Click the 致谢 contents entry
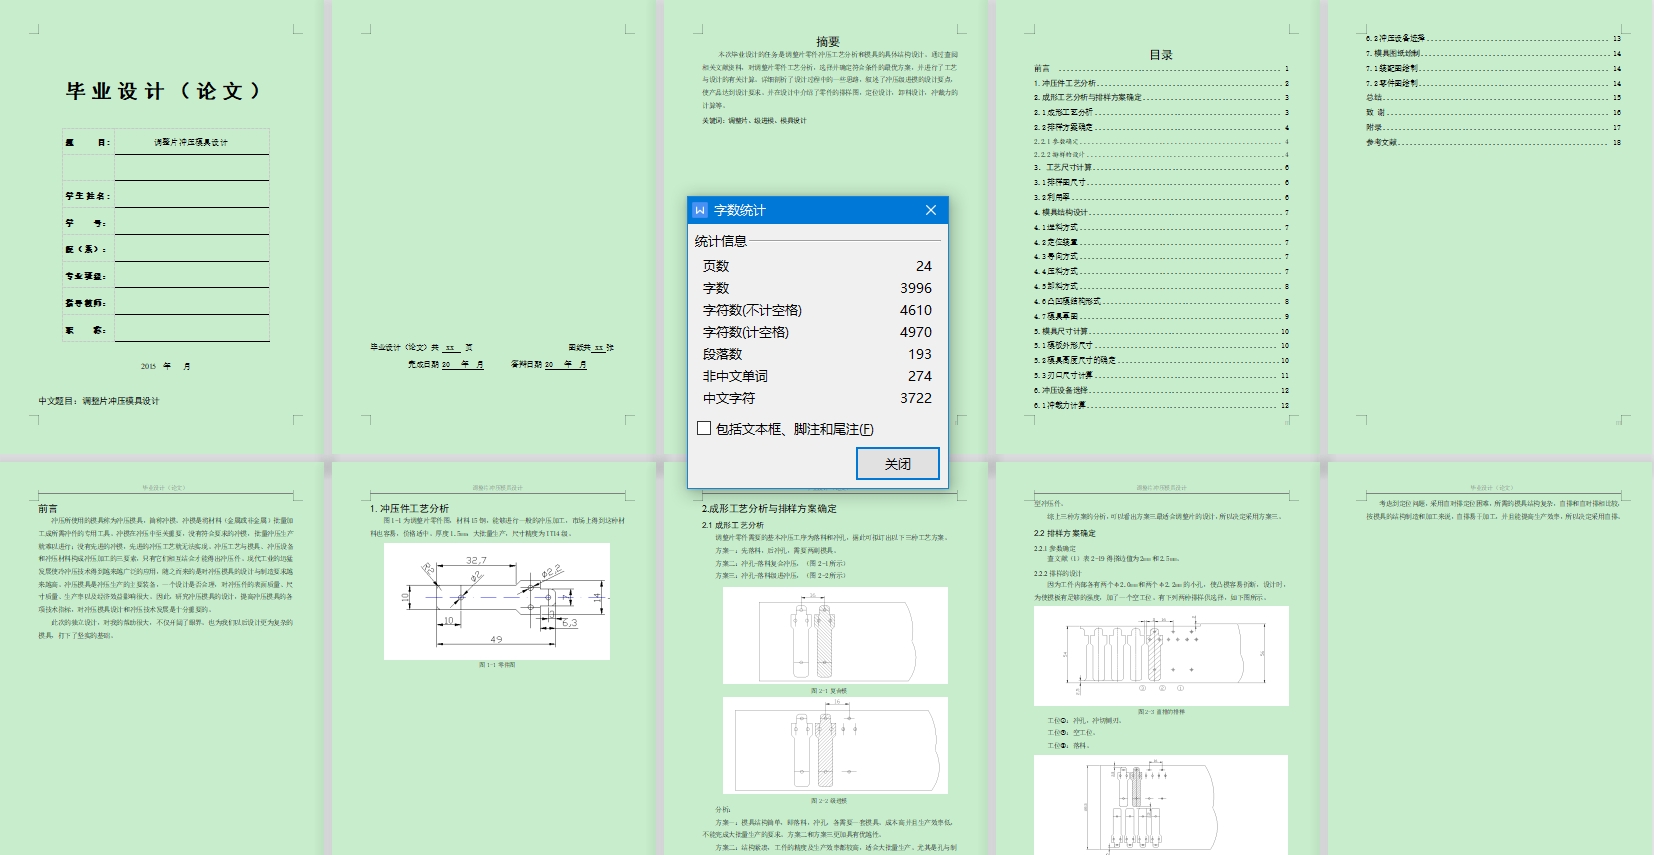Viewport: 1654px width, 855px height. (1493, 112)
